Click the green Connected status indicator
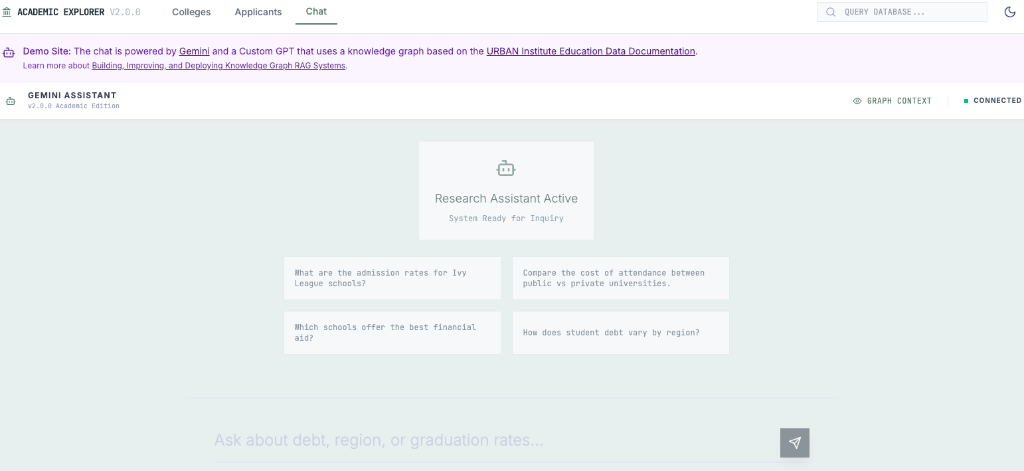 point(966,101)
